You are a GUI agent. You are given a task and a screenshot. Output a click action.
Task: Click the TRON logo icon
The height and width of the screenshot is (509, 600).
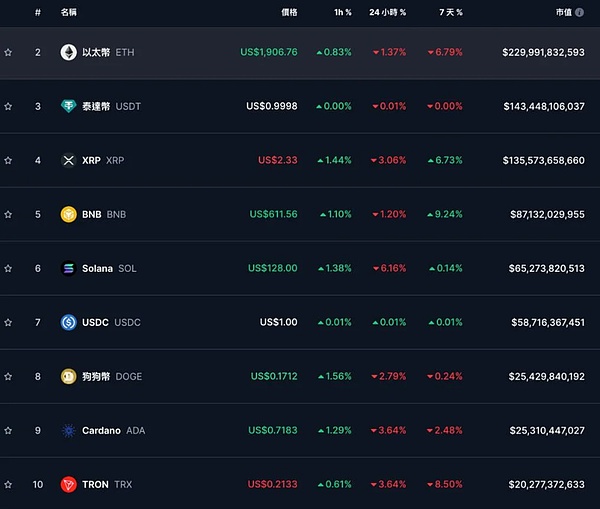click(x=69, y=484)
